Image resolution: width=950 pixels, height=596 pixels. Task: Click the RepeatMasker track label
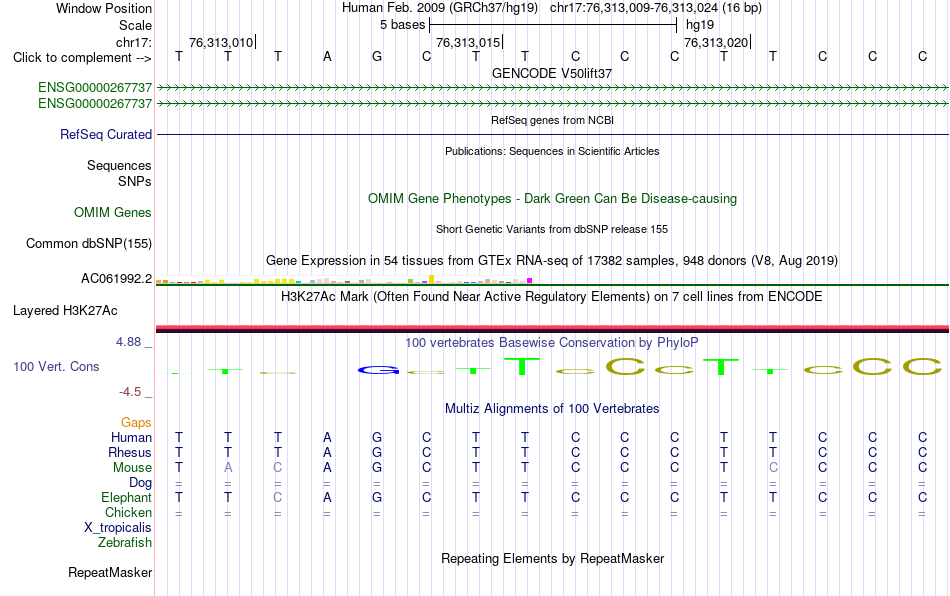pyautogui.click(x=110, y=572)
